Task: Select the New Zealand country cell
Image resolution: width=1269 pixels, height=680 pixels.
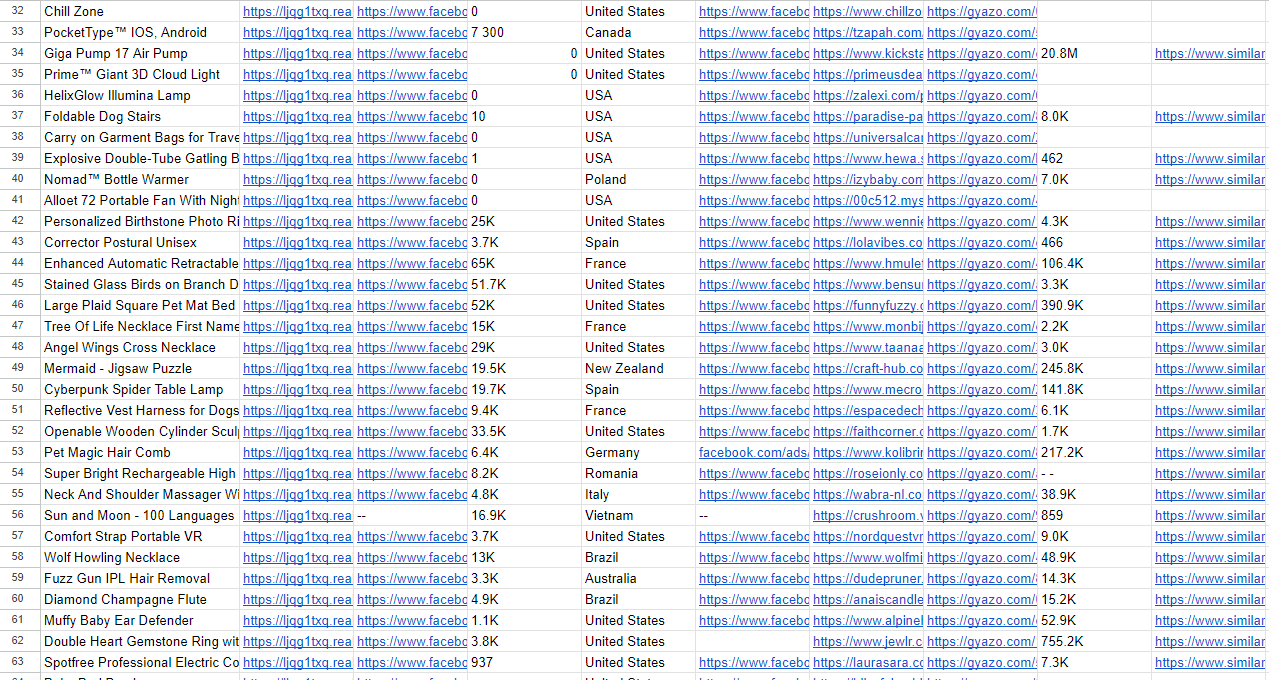Action: coord(638,369)
